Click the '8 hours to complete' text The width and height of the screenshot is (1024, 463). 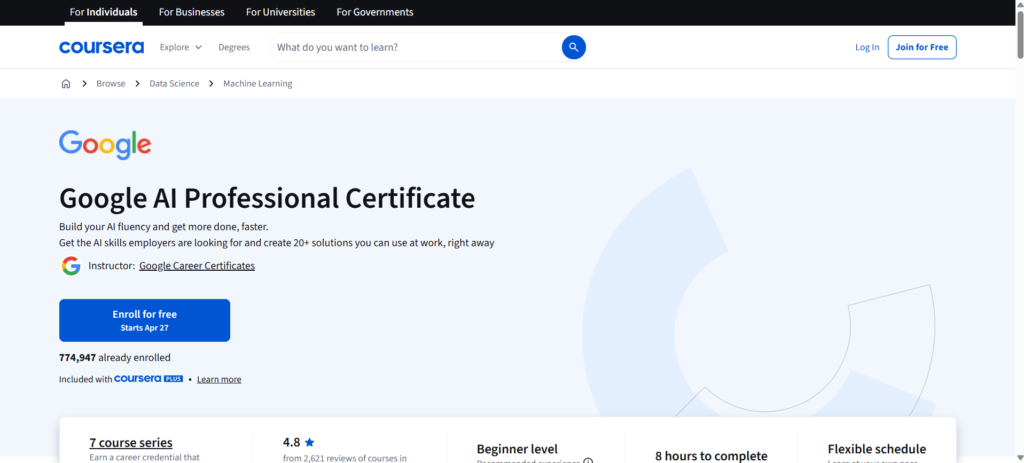click(711, 456)
